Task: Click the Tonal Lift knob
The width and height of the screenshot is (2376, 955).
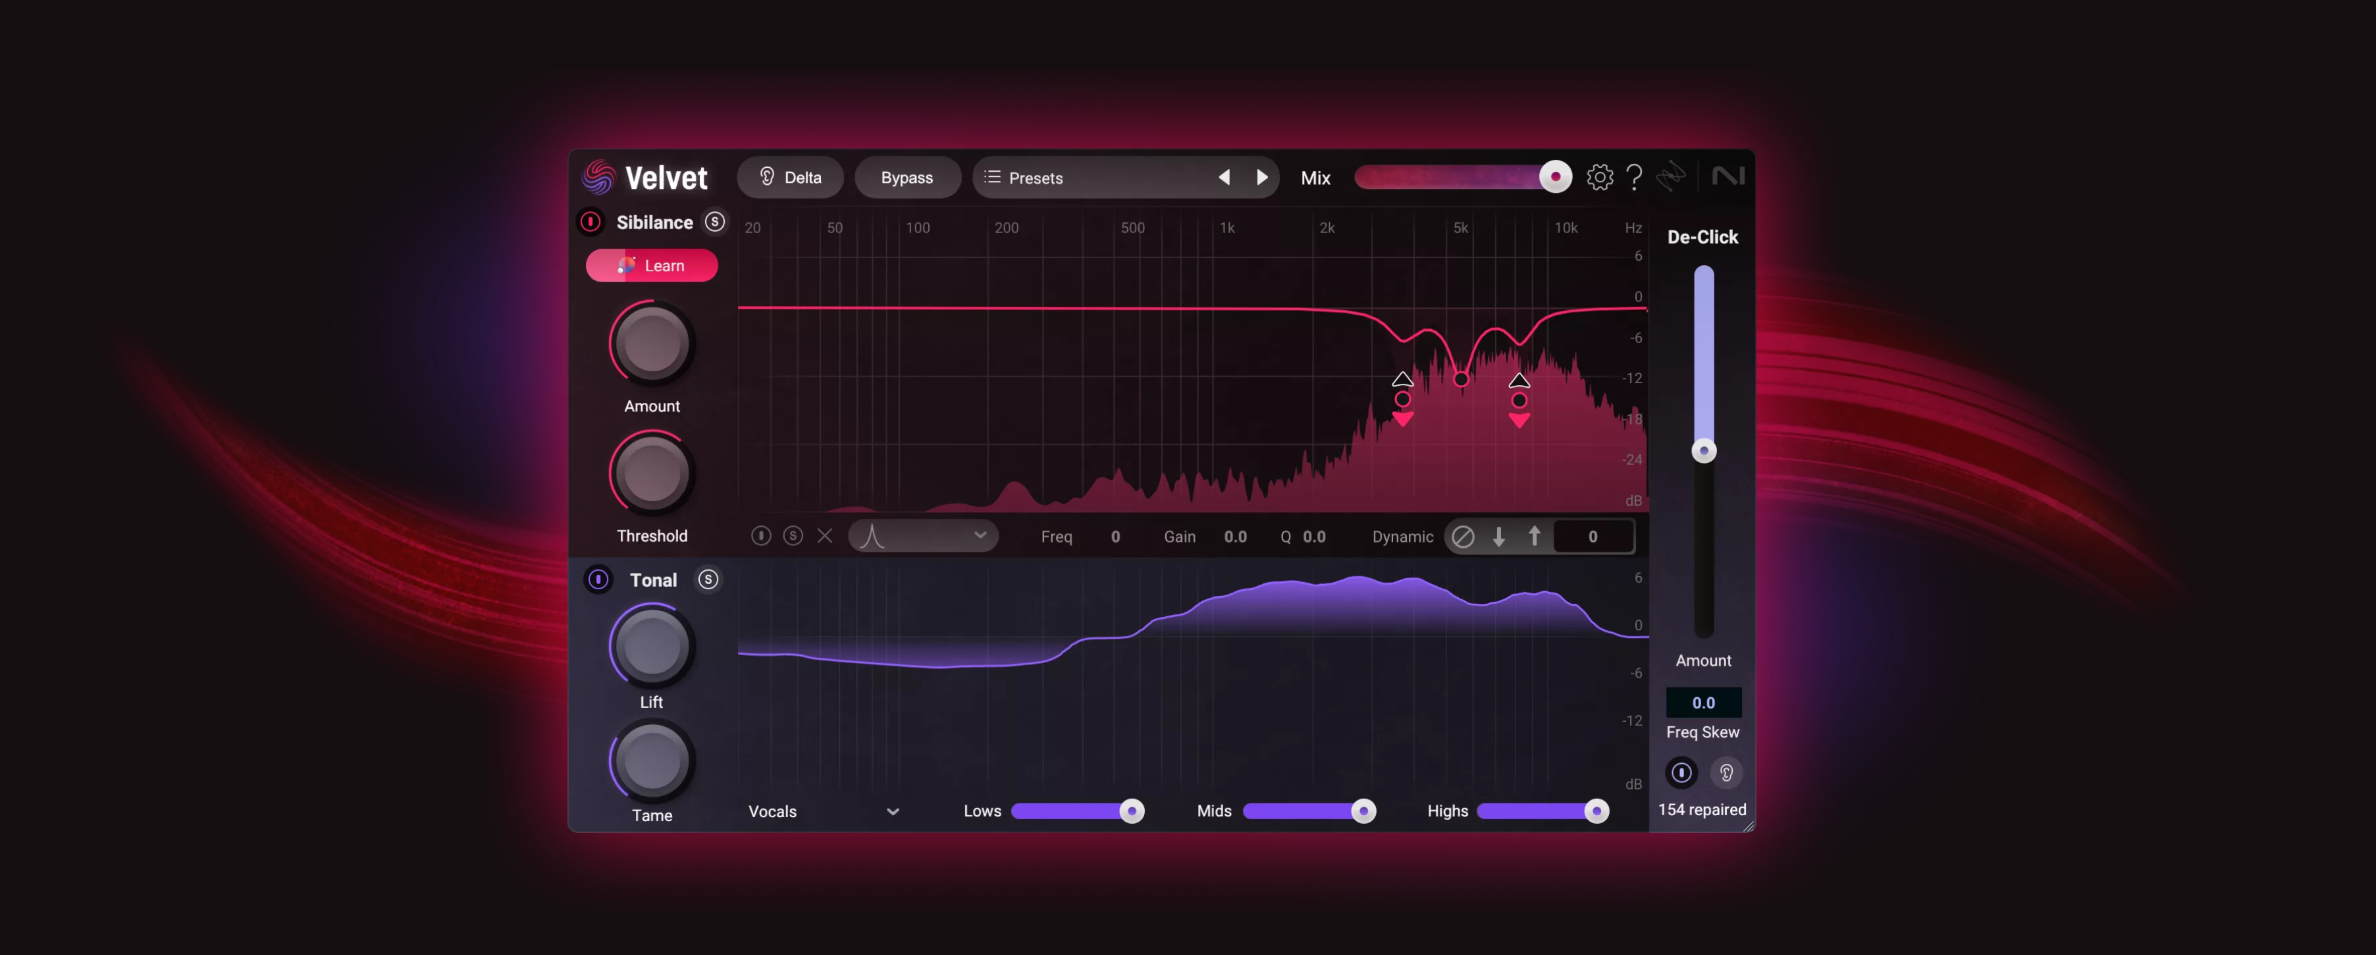Action: 651,646
